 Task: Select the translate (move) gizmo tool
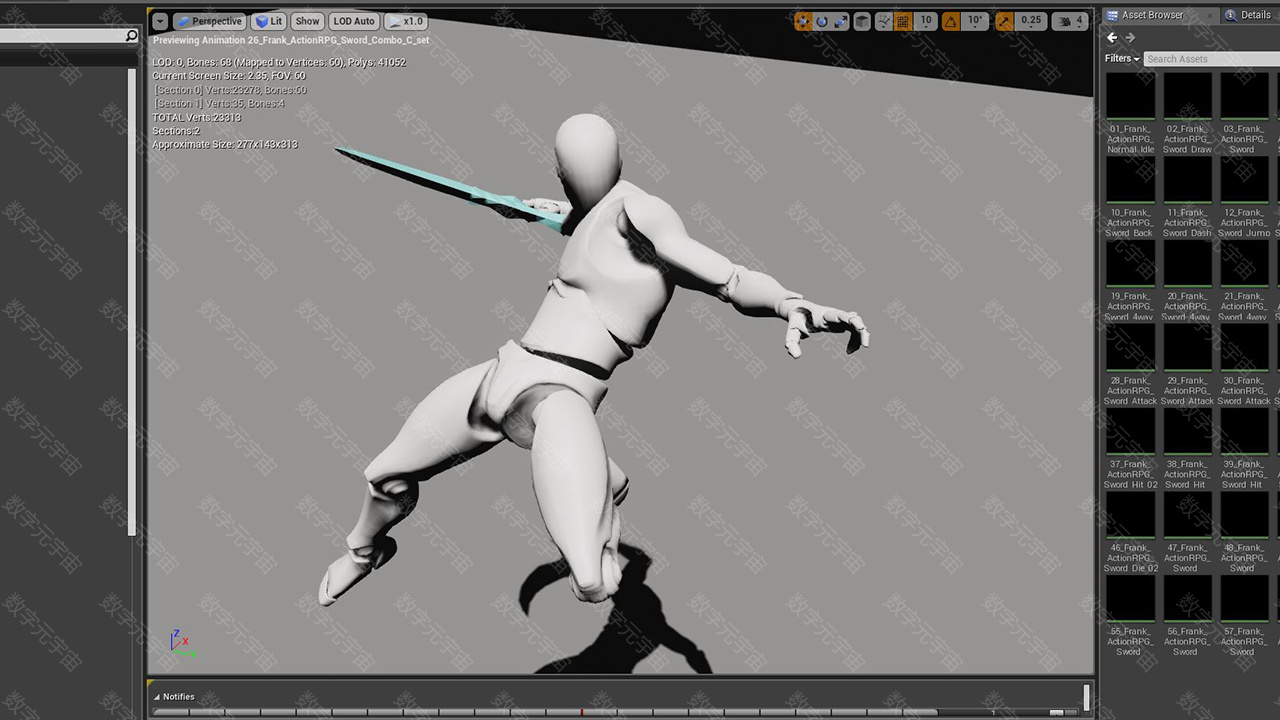(x=803, y=21)
